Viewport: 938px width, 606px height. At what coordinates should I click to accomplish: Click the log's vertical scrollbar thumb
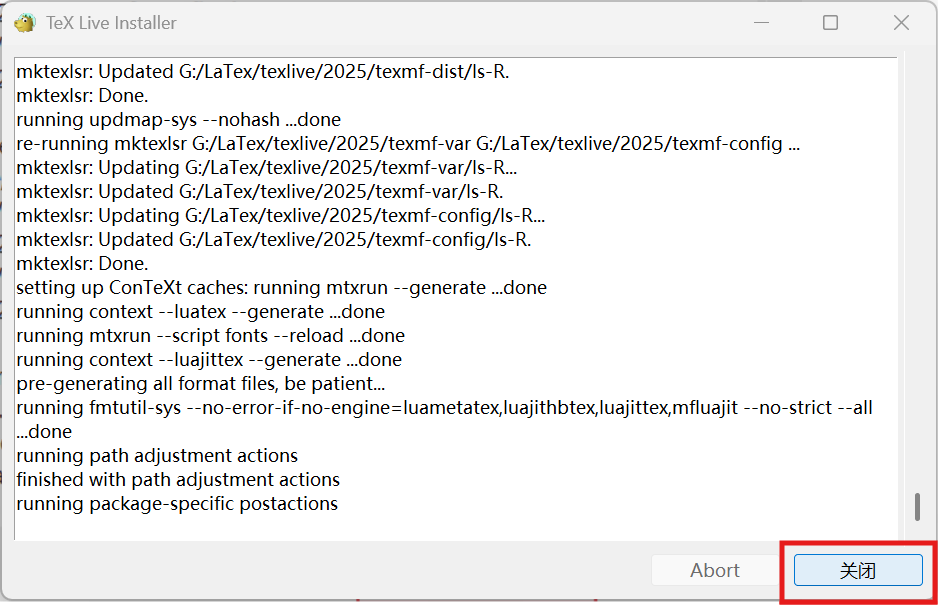pos(916,506)
